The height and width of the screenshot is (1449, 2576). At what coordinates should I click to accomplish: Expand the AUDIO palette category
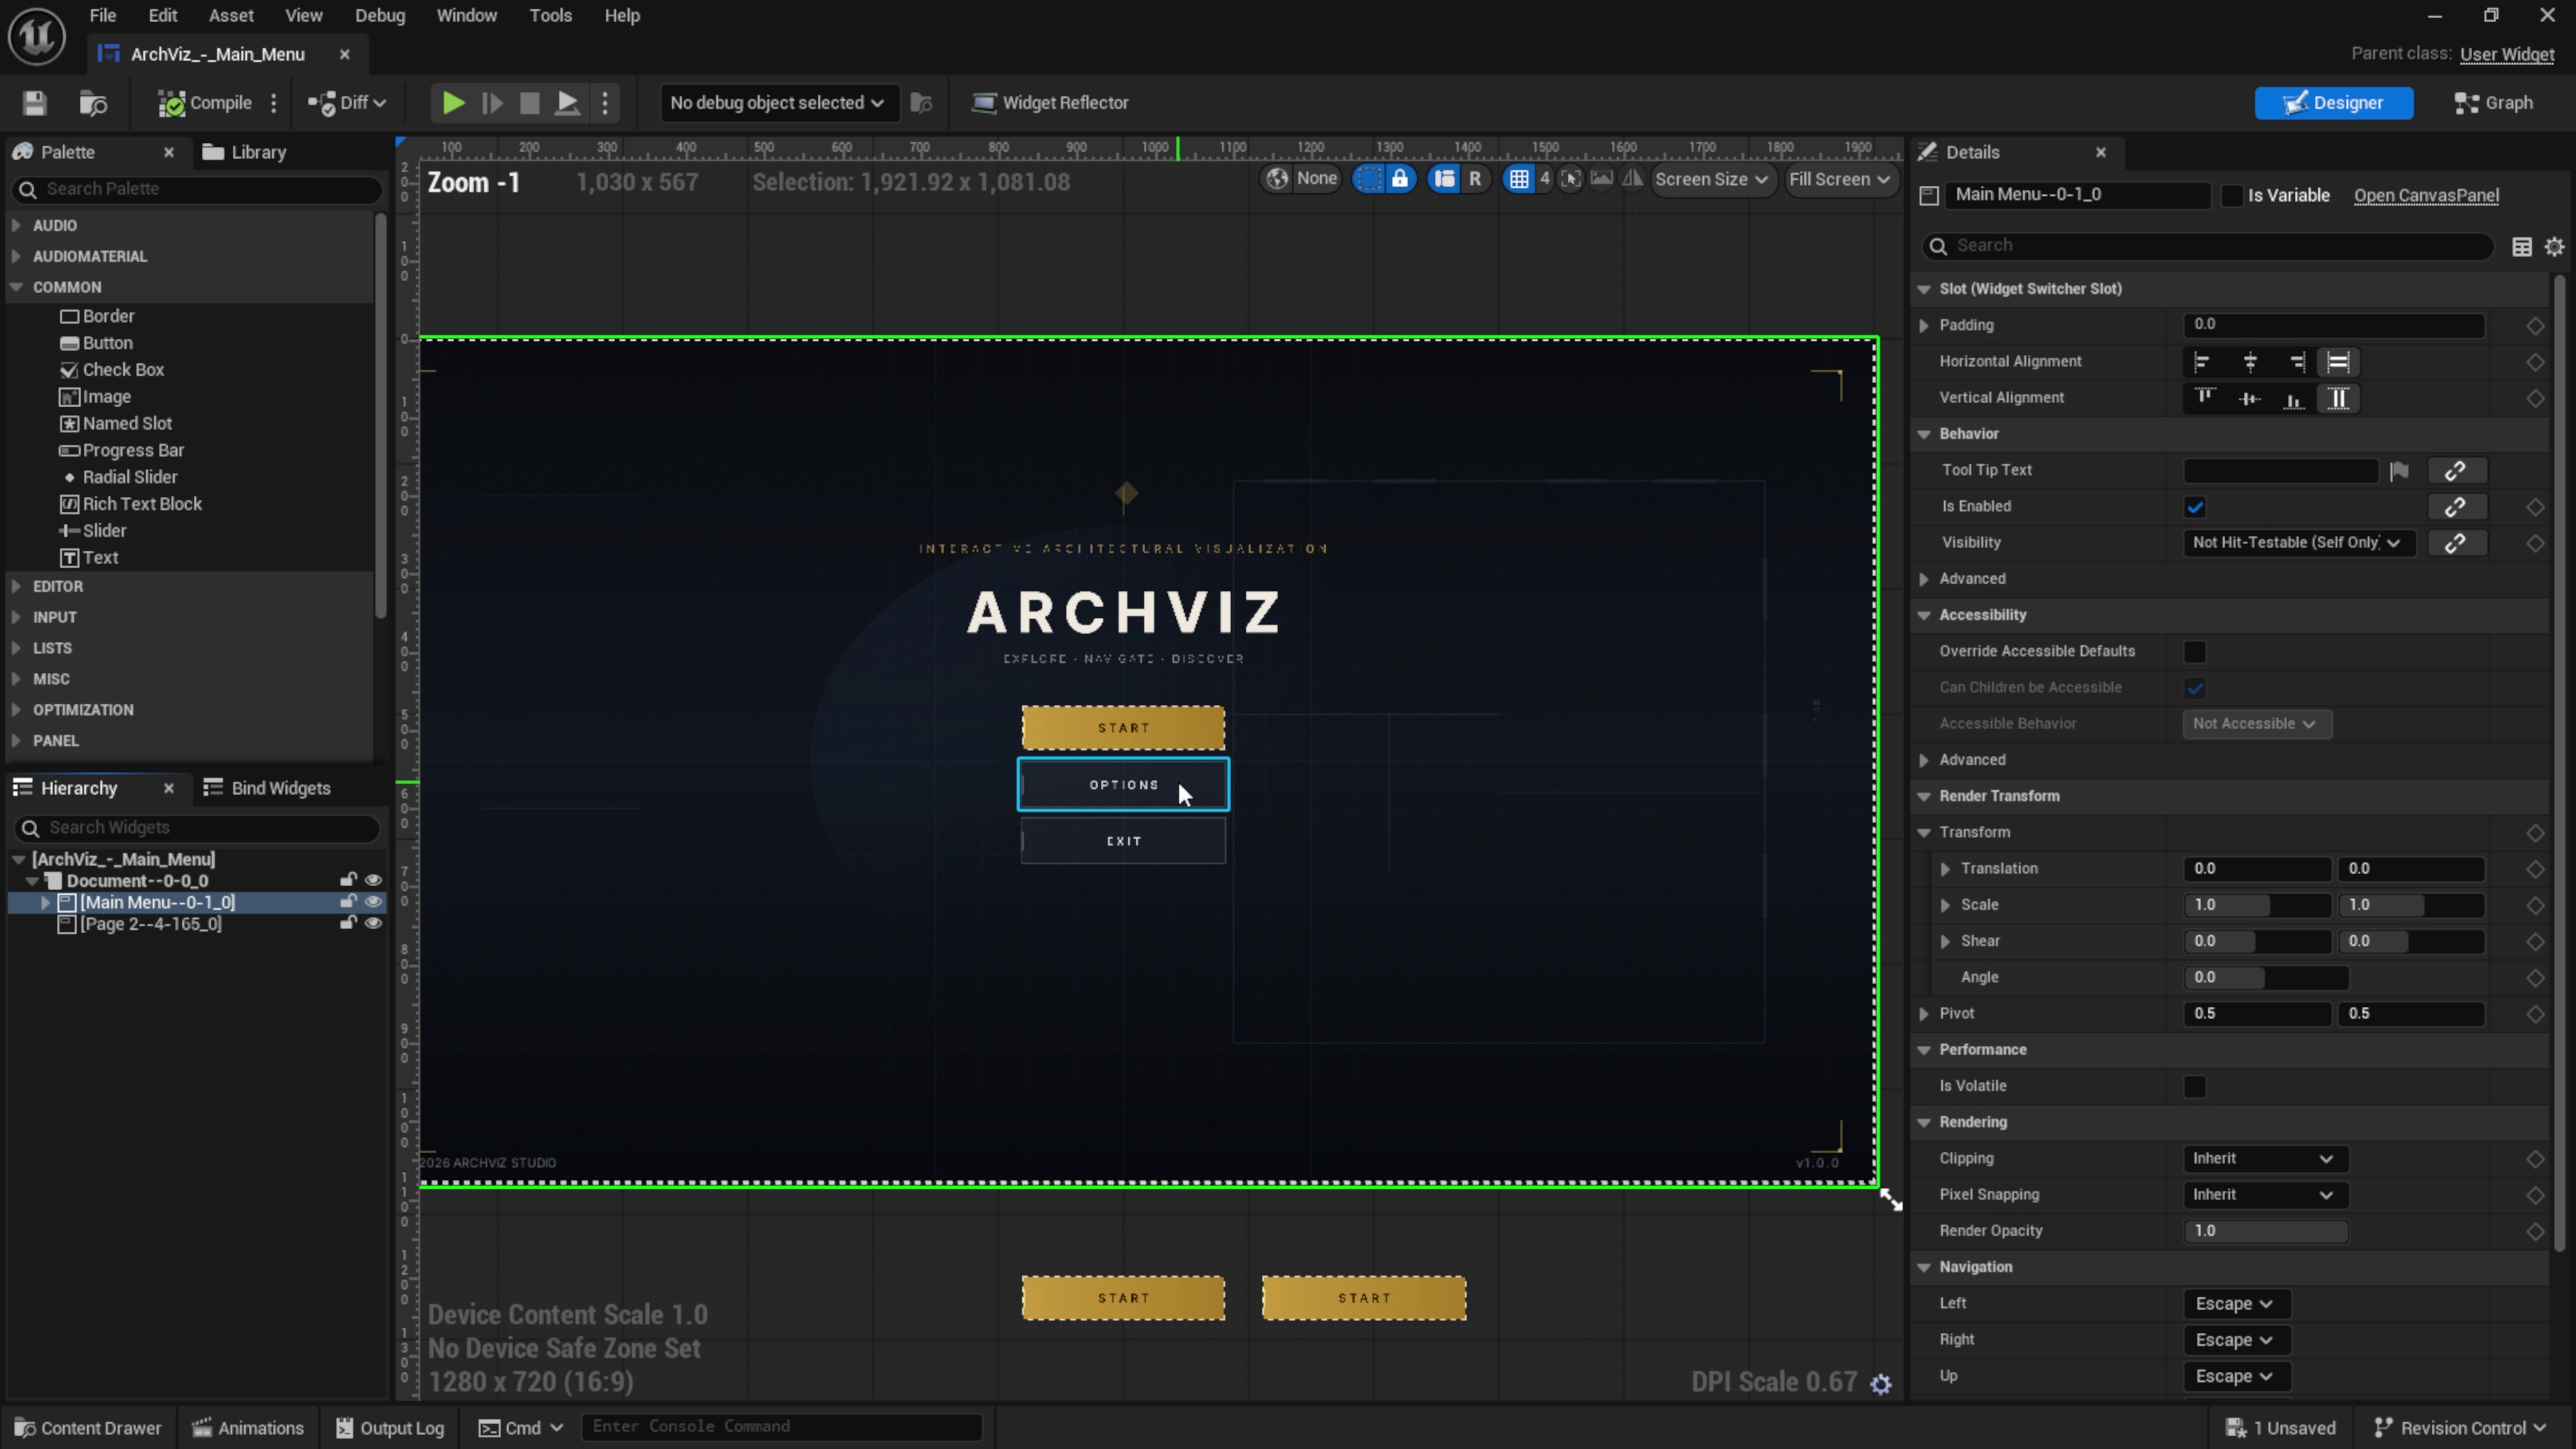click(17, 226)
